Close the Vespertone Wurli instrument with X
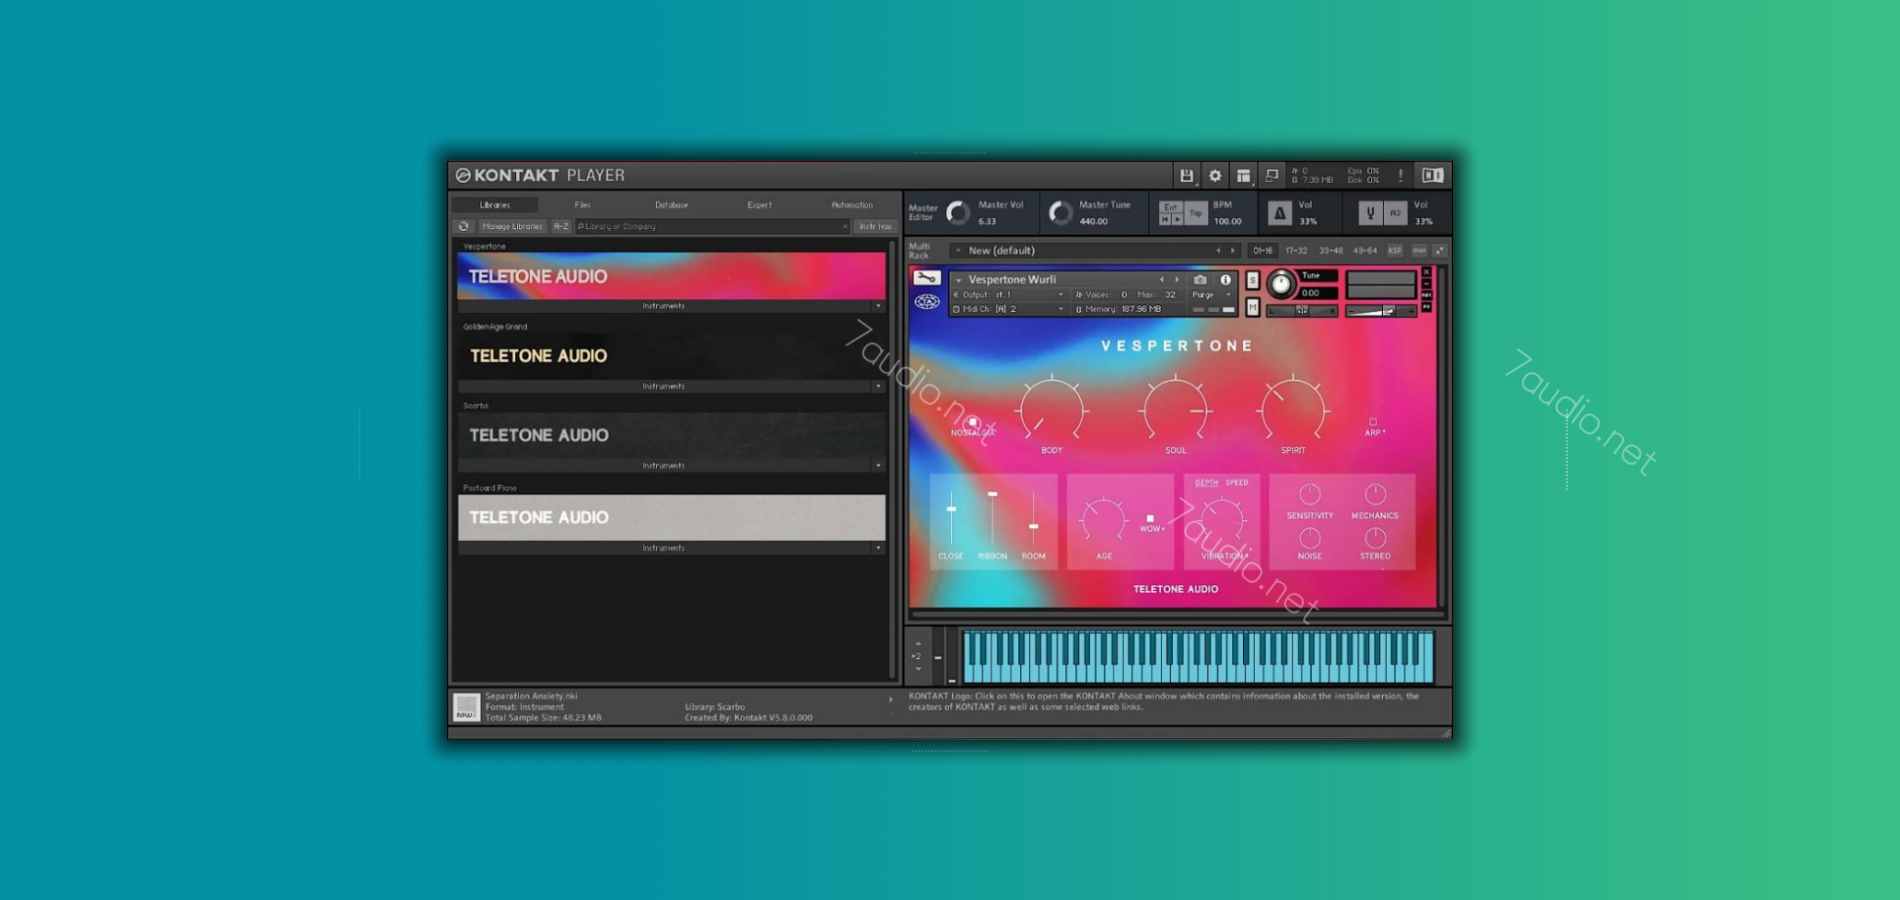The image size is (1900, 900). (1427, 272)
